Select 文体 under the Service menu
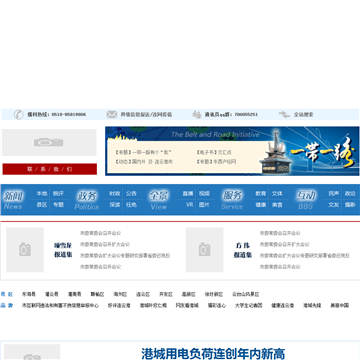 (277, 194)
